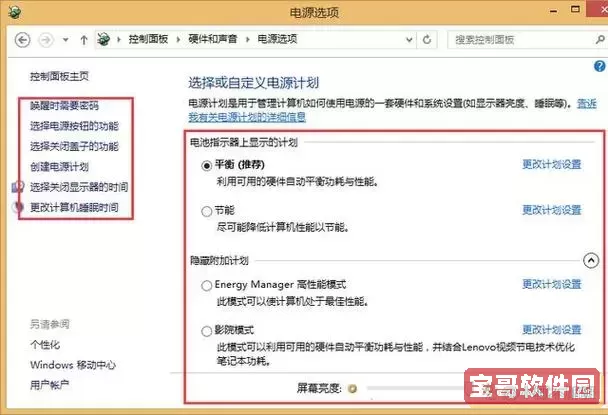Expand the arrow before 控制面板 in the breadcrumb
608x415 pixels.
pyautogui.click(x=119, y=40)
